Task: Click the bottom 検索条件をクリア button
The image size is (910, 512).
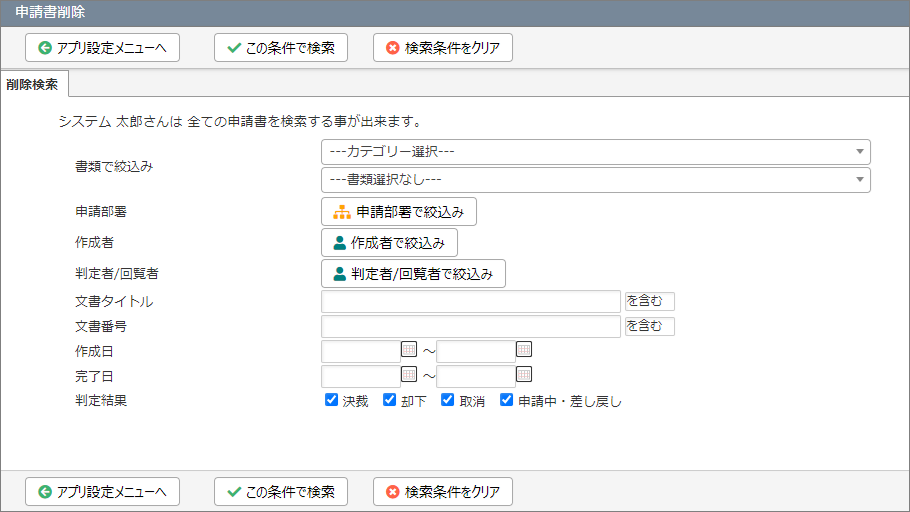Action: 443,492
